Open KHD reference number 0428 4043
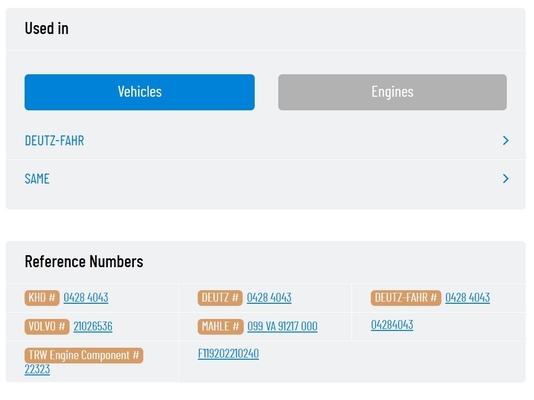 tap(86, 298)
